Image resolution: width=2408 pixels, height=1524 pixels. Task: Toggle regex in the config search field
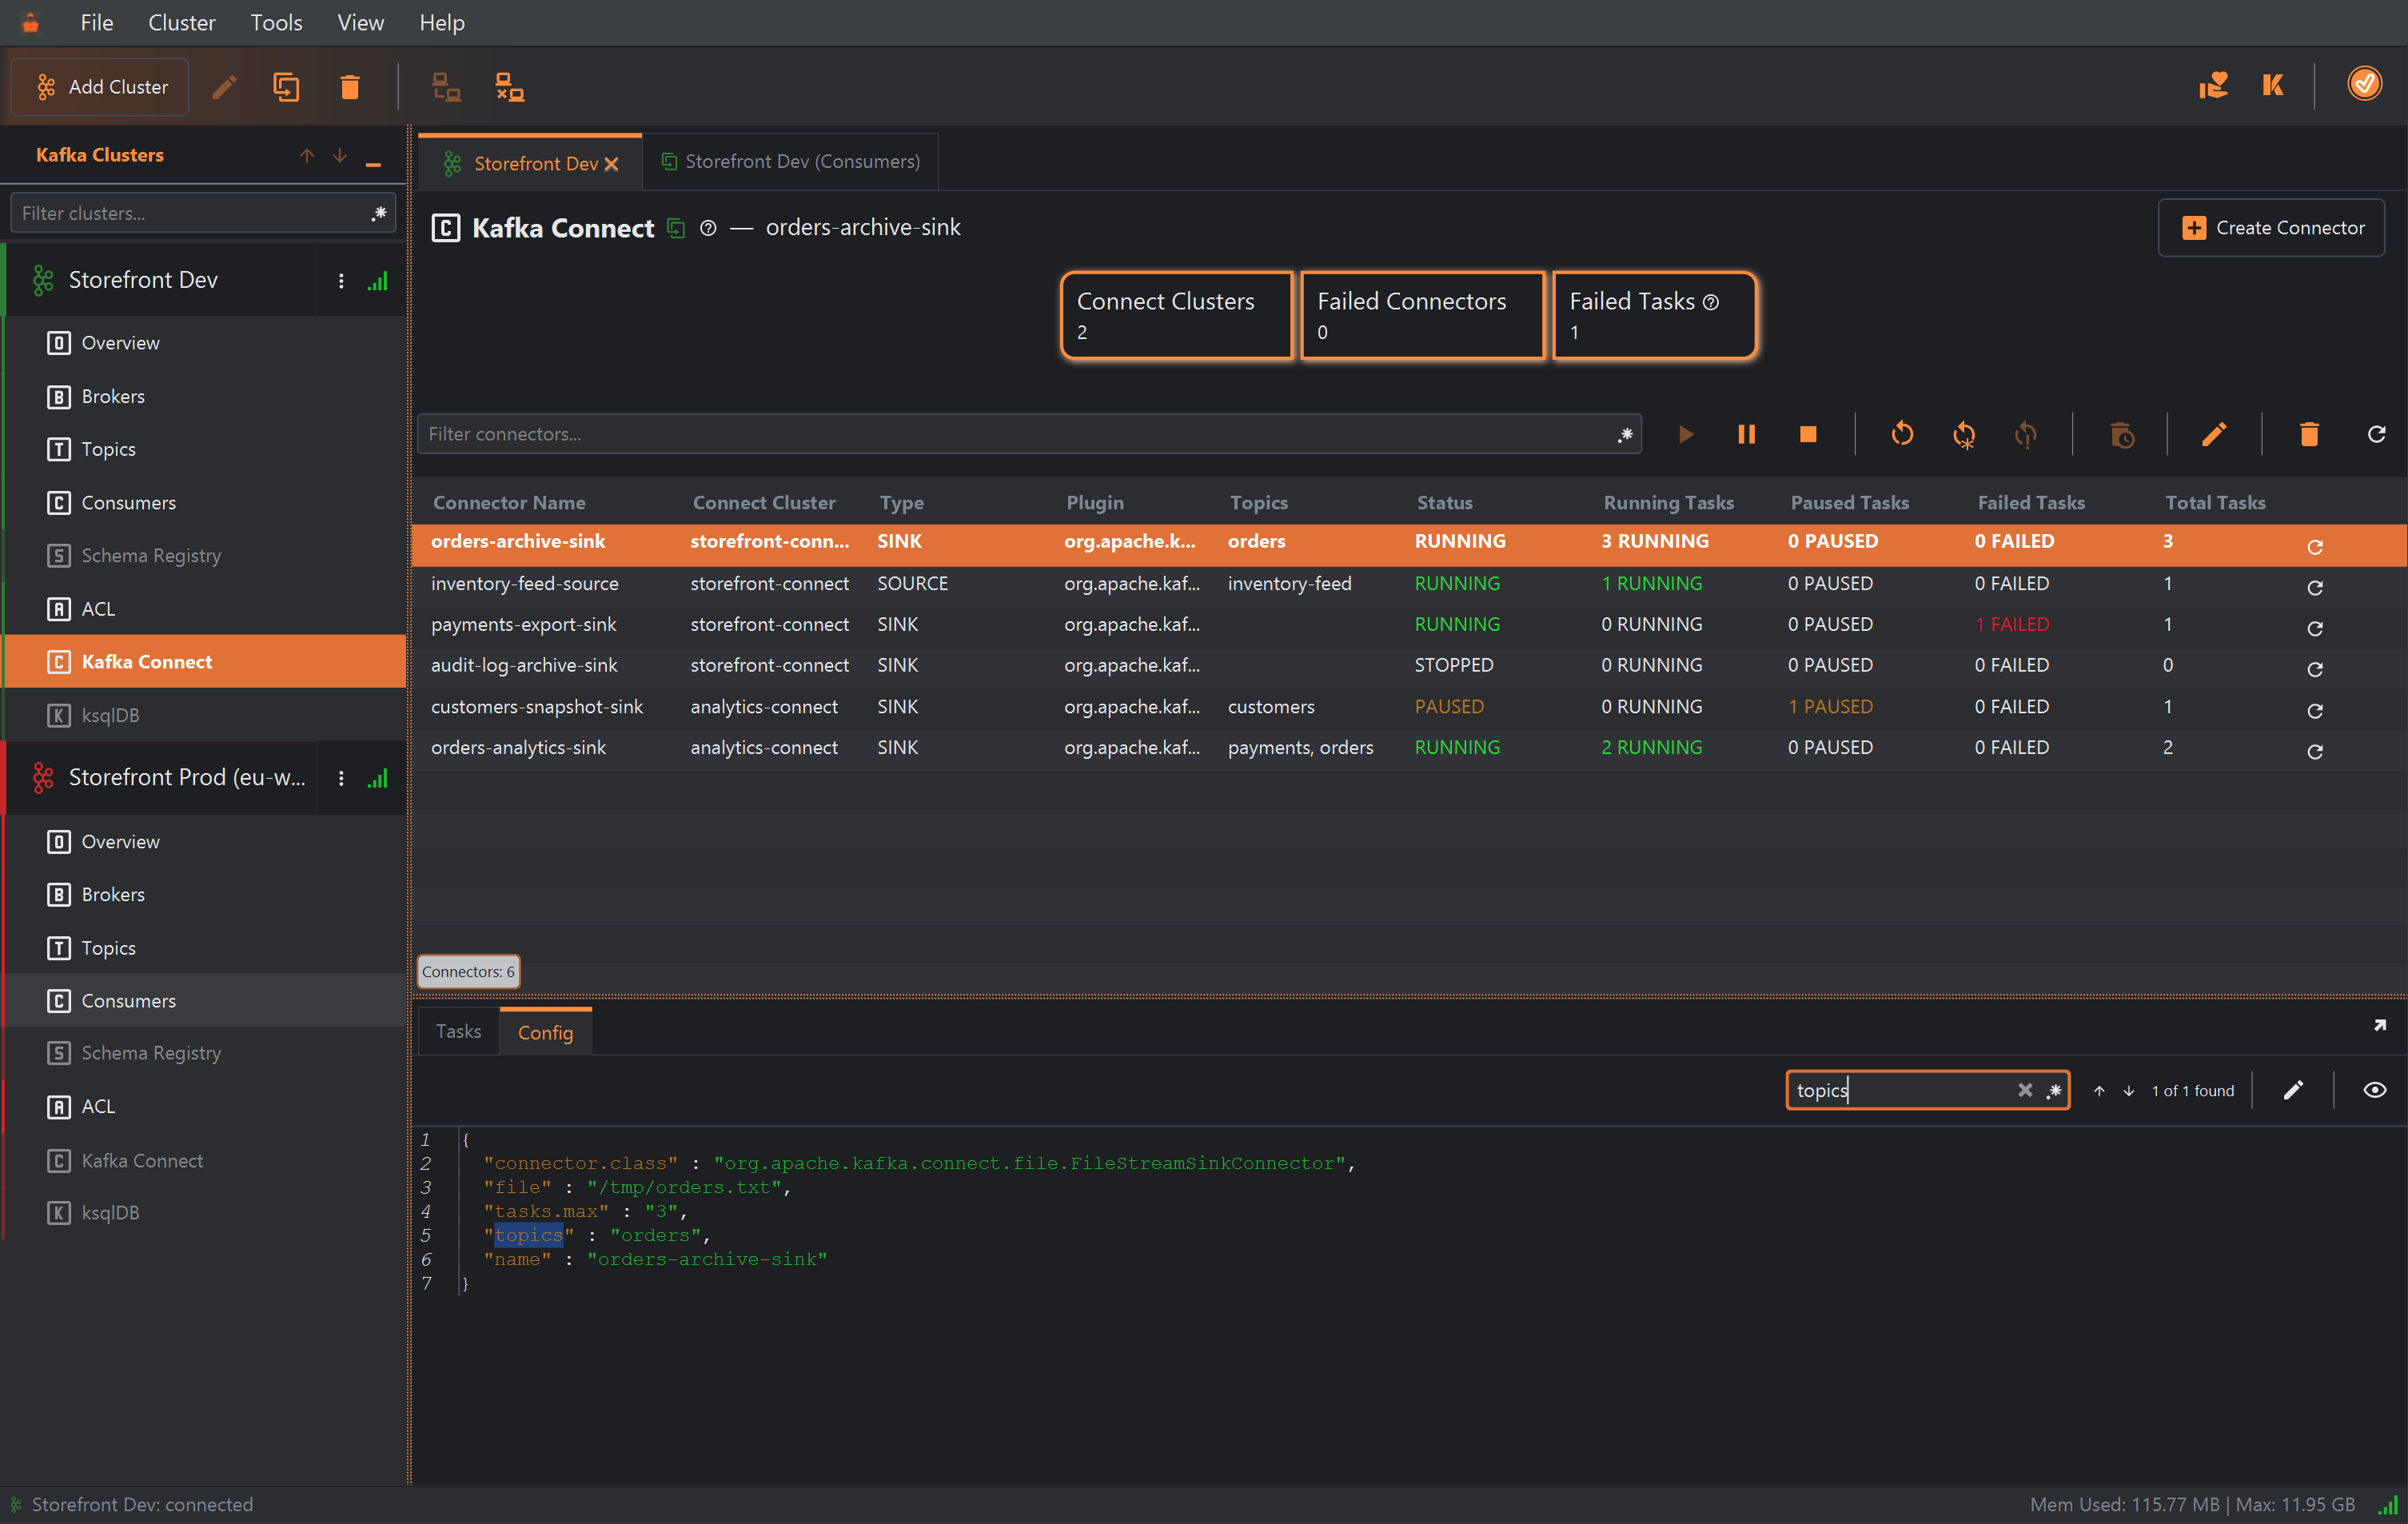point(2053,1090)
